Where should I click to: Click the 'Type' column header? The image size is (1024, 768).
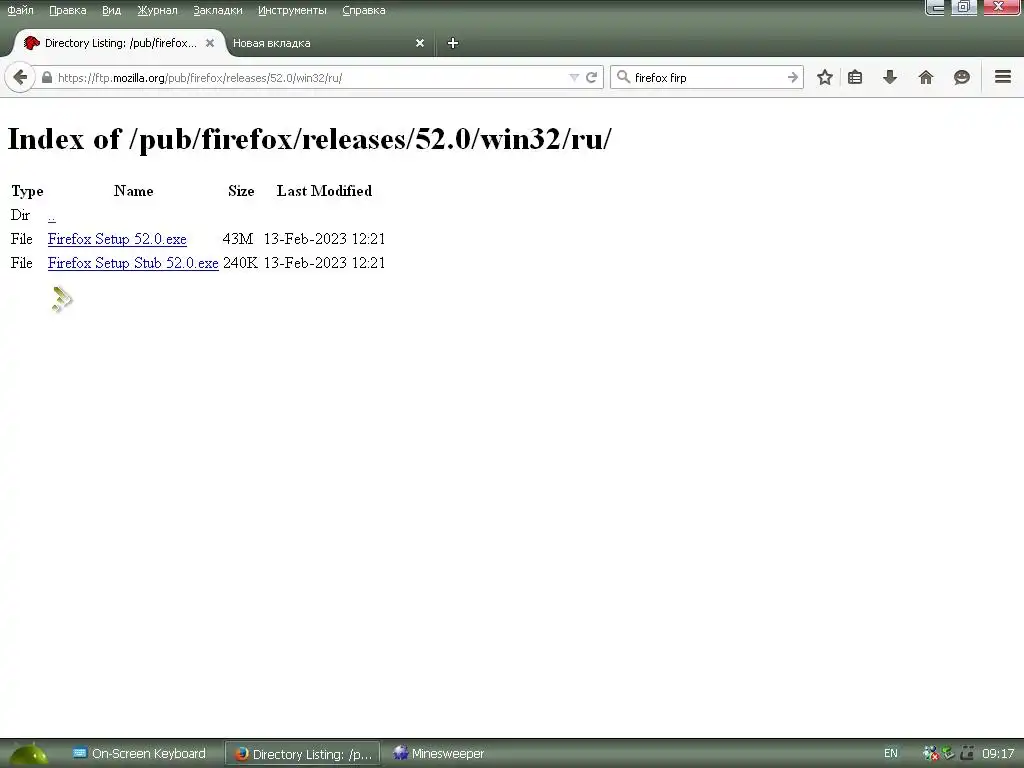[27, 191]
